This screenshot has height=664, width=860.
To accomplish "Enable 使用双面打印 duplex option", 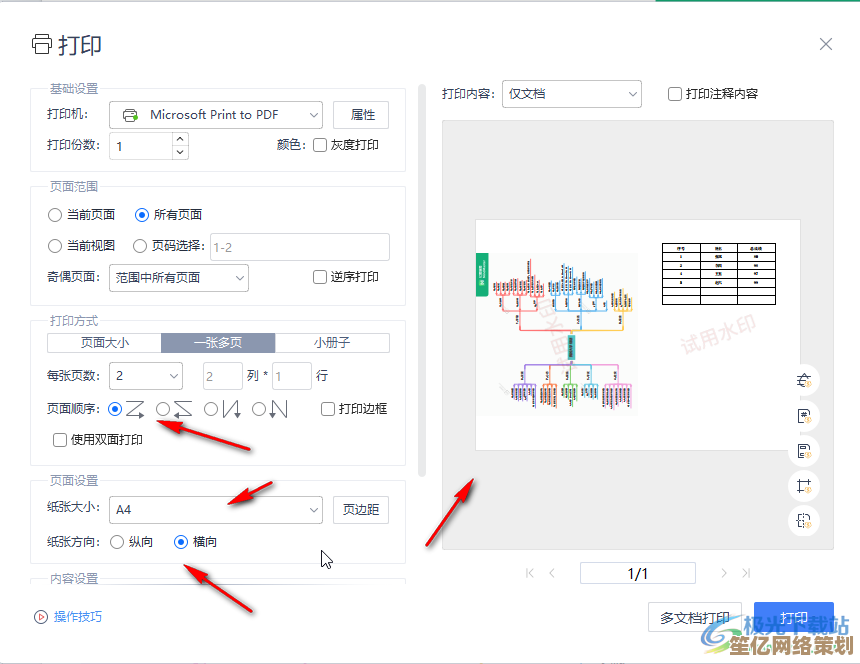I will point(61,439).
